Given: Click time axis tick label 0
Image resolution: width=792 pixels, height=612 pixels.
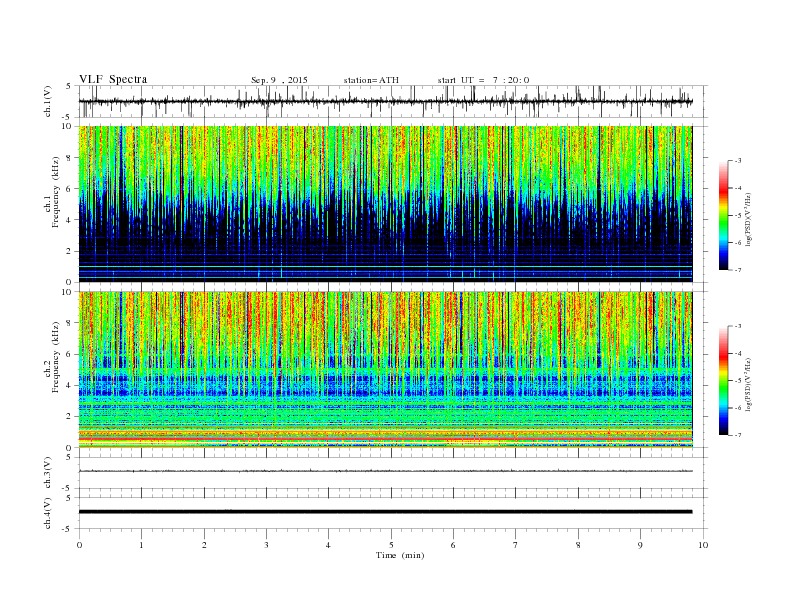Looking at the screenshot, I should point(79,545).
